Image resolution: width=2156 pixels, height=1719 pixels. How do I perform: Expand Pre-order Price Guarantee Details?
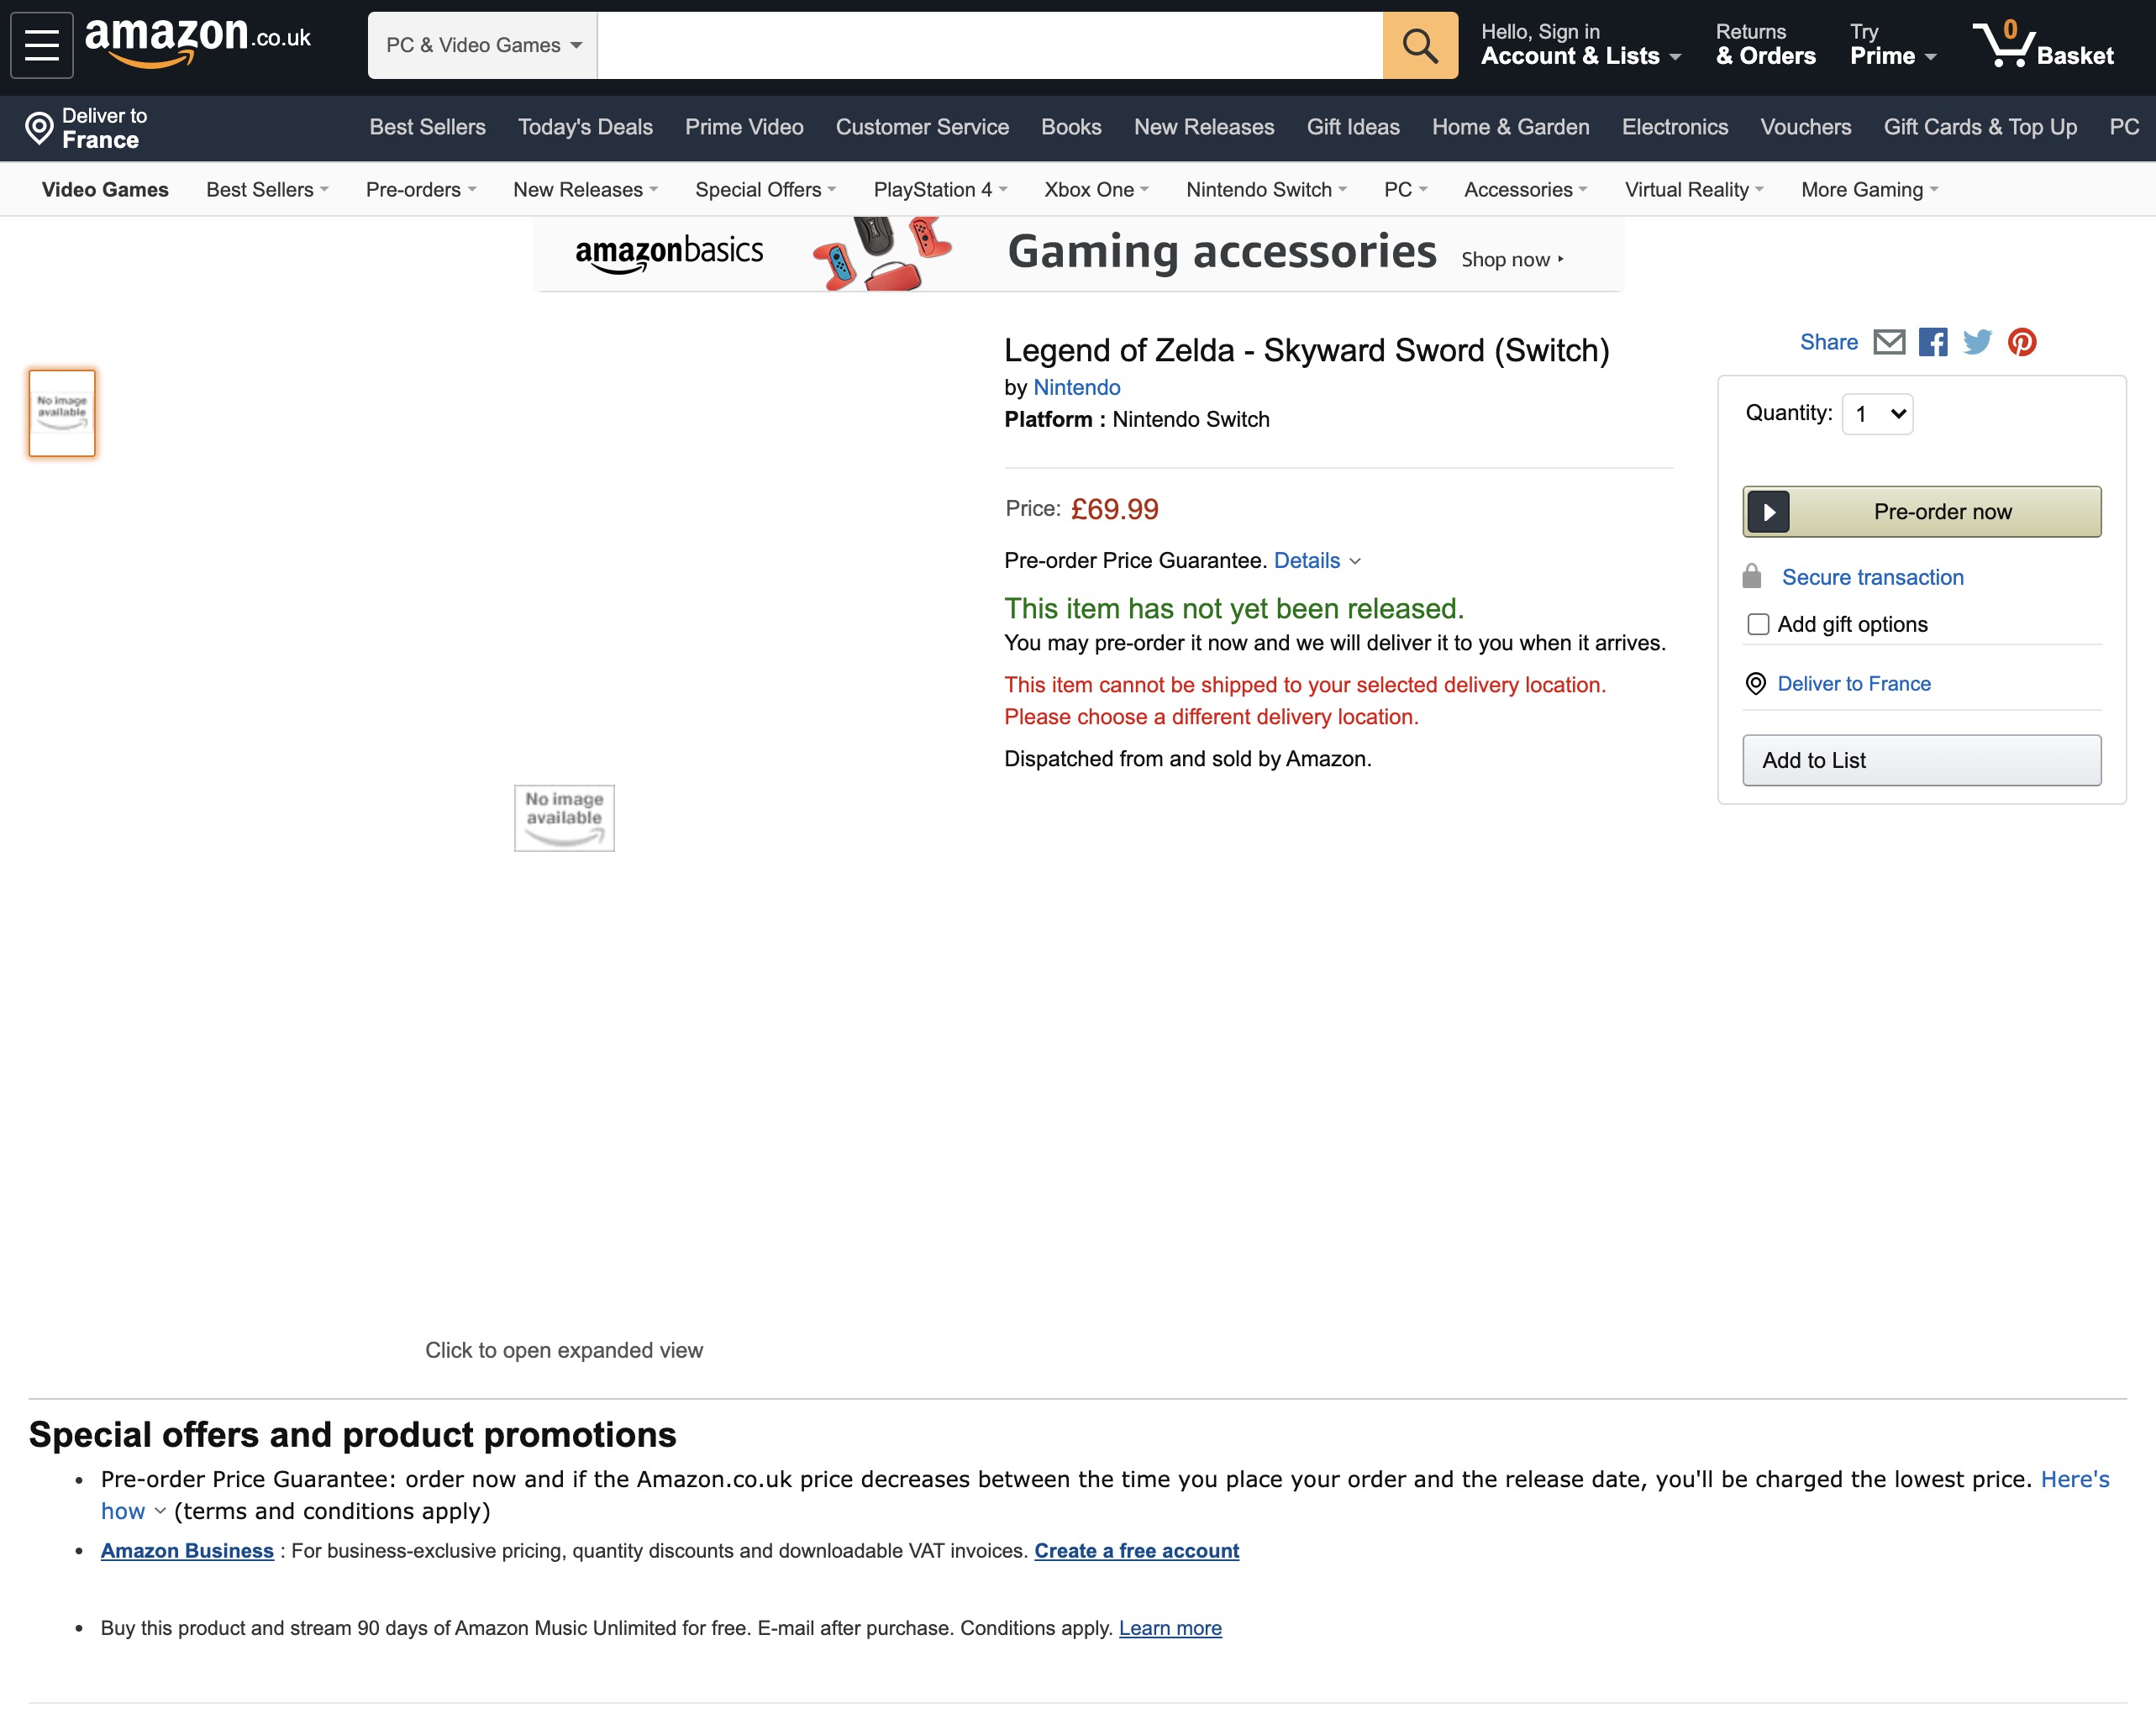1317,561
